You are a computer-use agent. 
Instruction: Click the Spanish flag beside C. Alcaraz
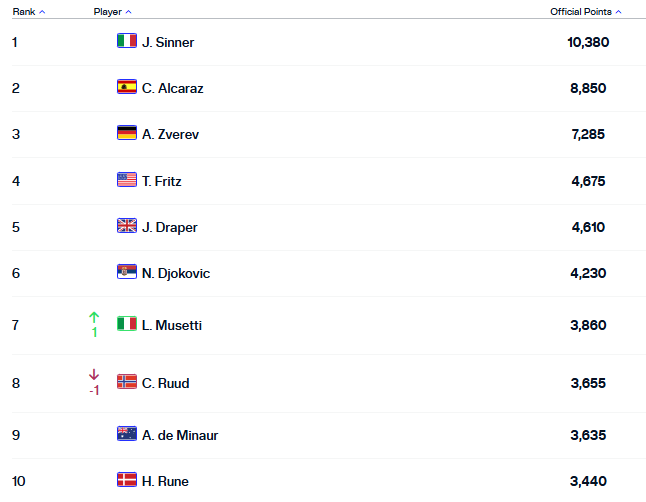126,87
